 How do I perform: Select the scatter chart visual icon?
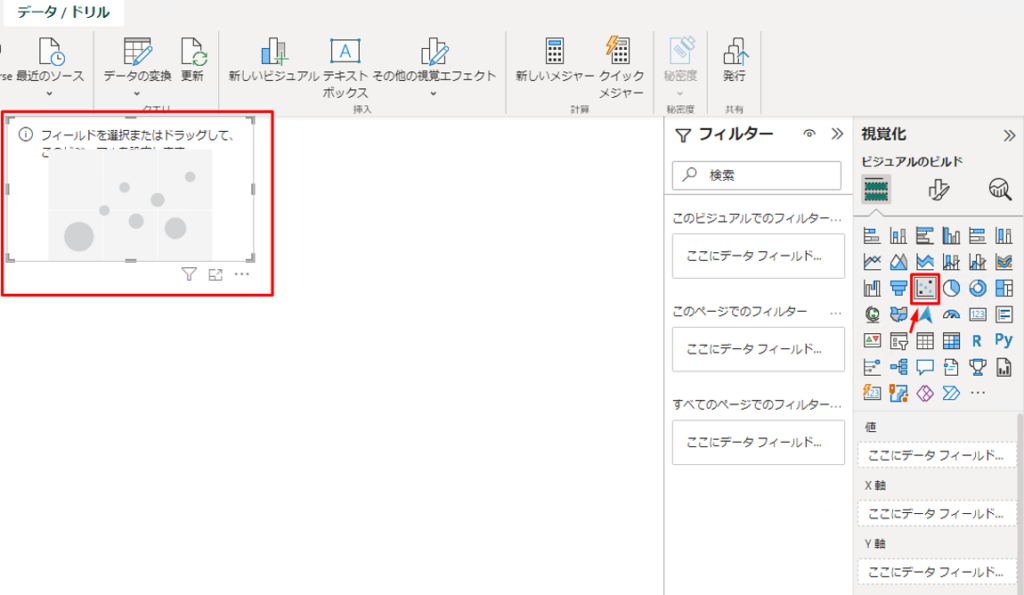pyautogui.click(x=925, y=288)
